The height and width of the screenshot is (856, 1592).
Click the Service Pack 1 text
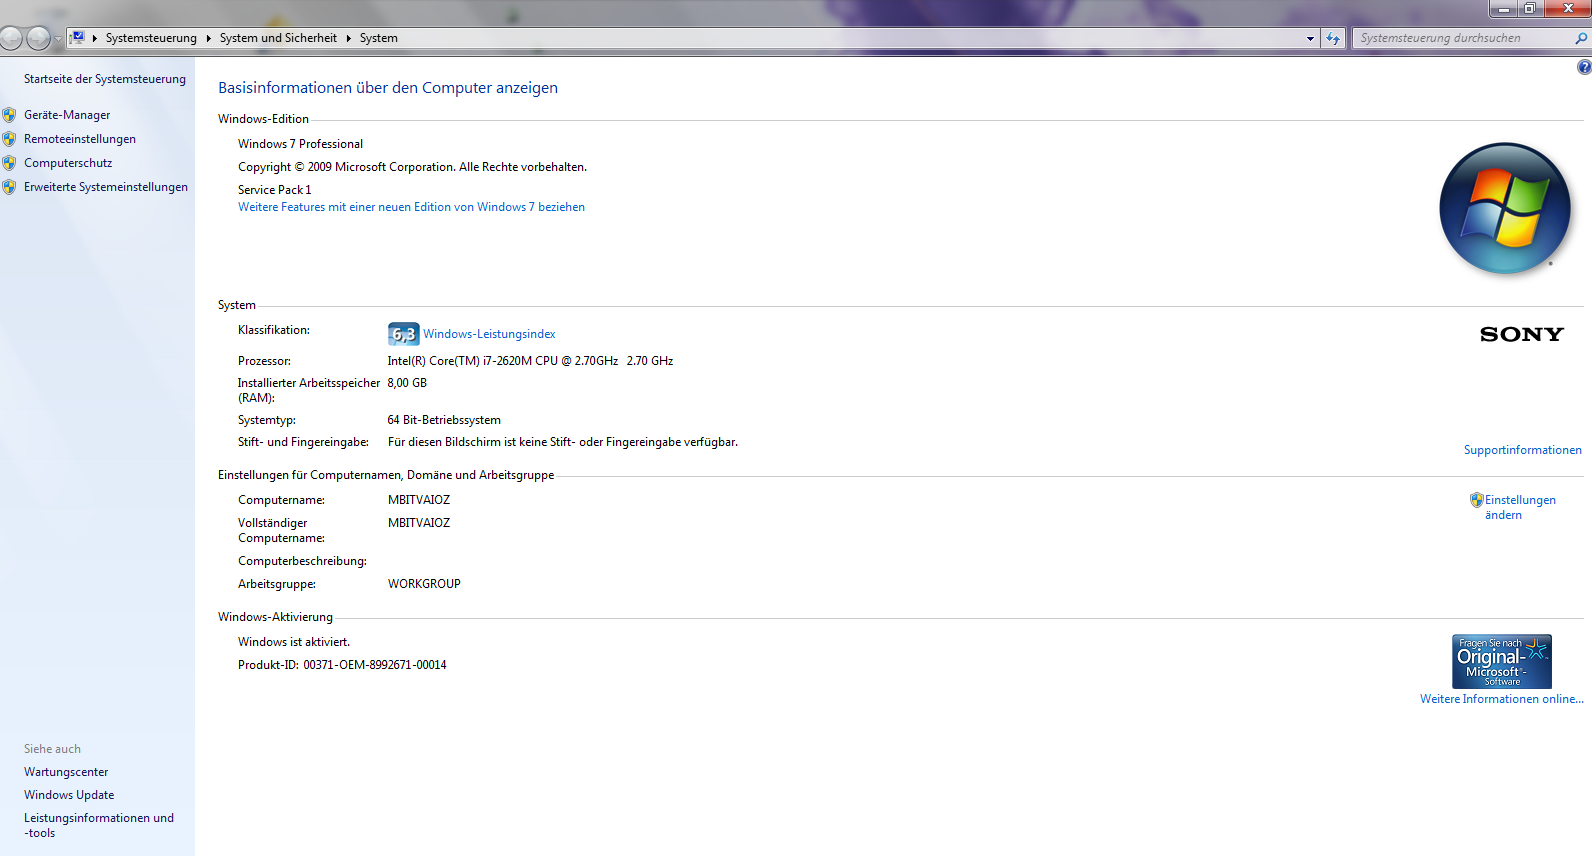[274, 190]
